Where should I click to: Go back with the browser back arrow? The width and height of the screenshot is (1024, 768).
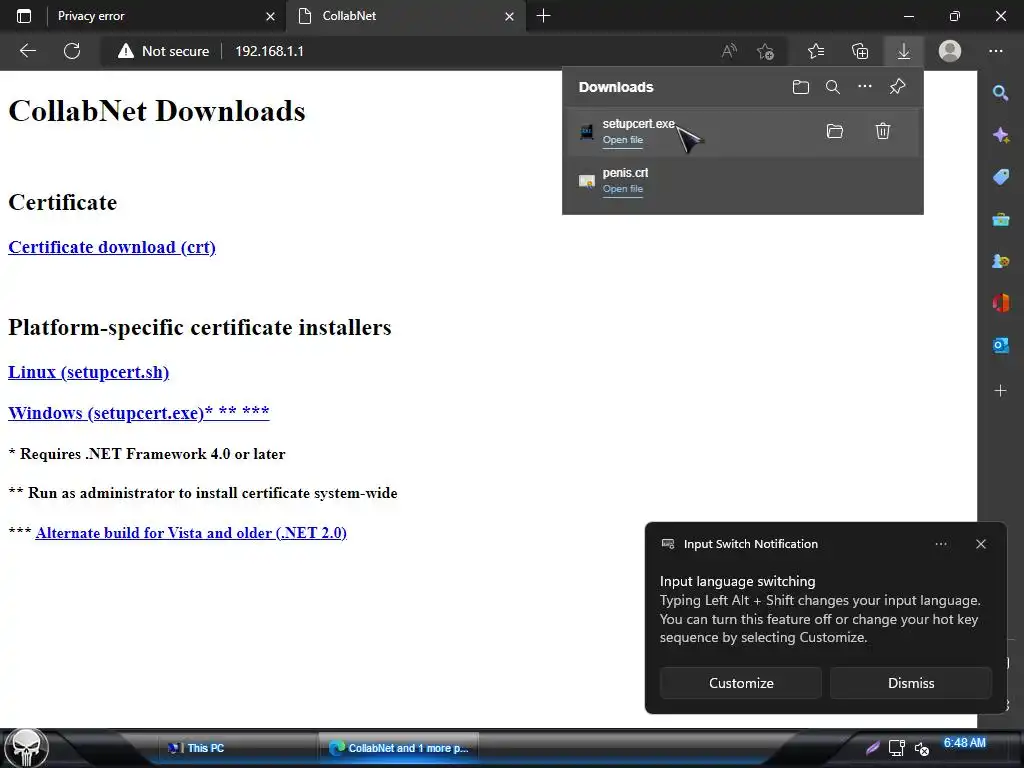27,51
